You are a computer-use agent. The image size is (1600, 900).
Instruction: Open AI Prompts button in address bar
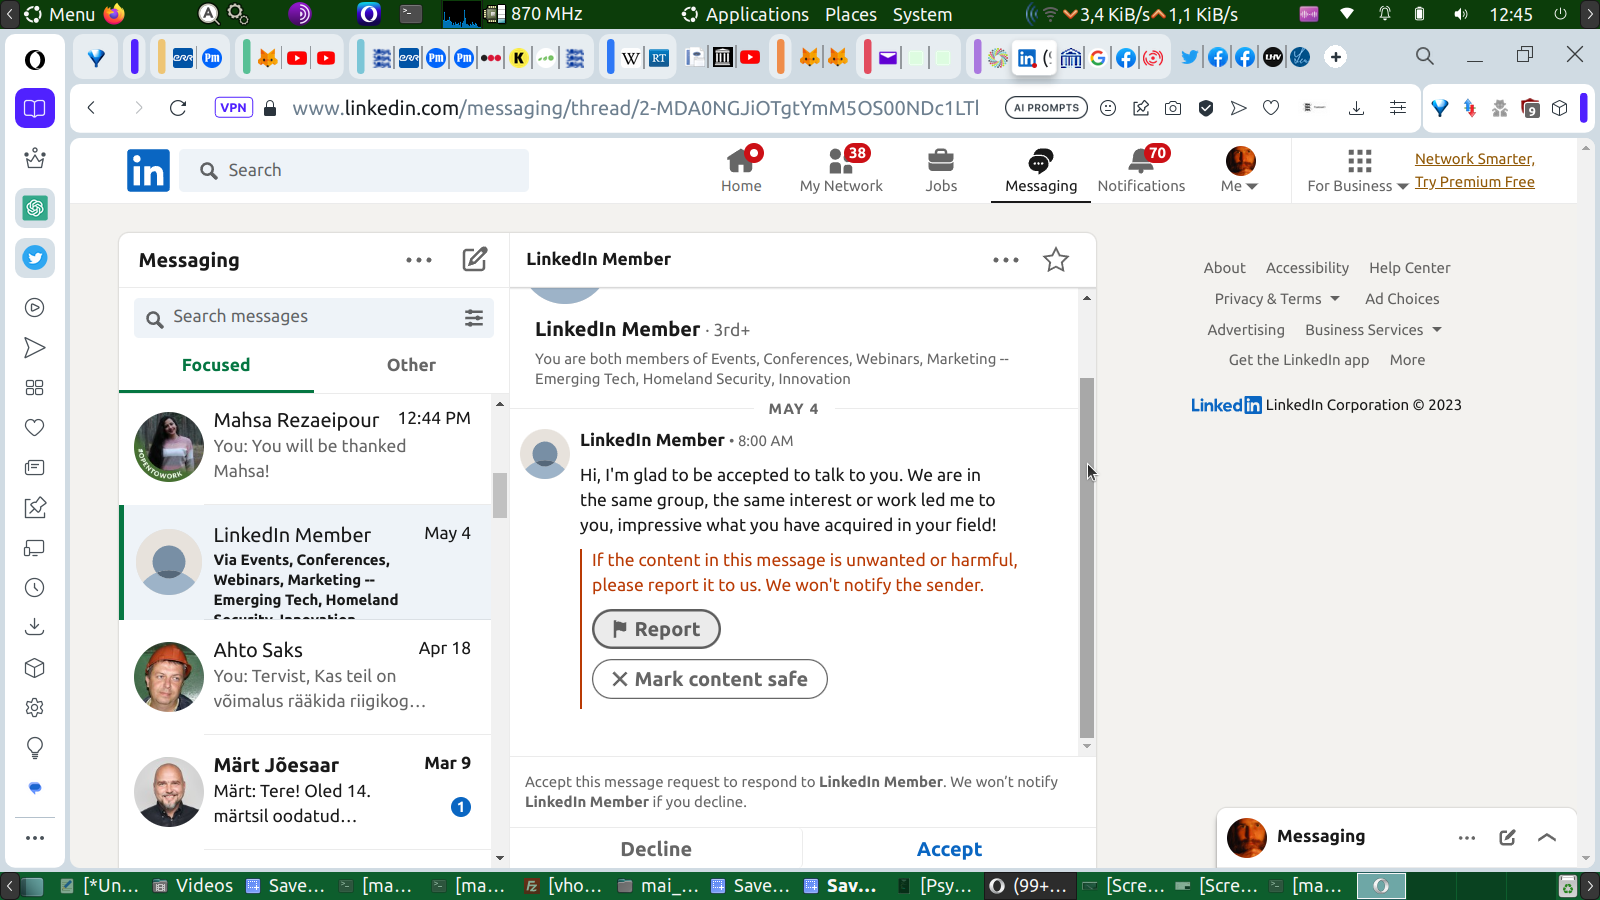point(1046,108)
